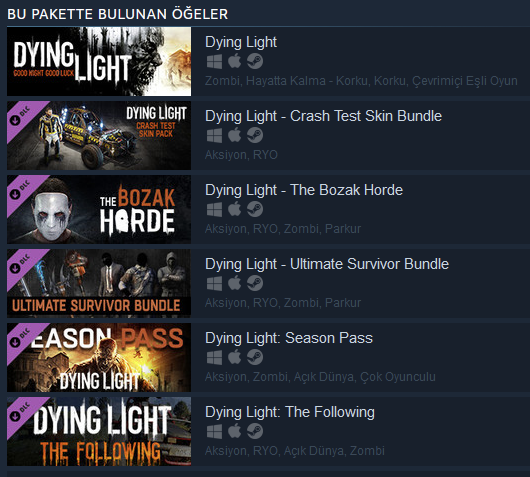This screenshot has width=530, height=477.
Task: Click the Steam icon under Dying Light title
Action: [x=255, y=62]
